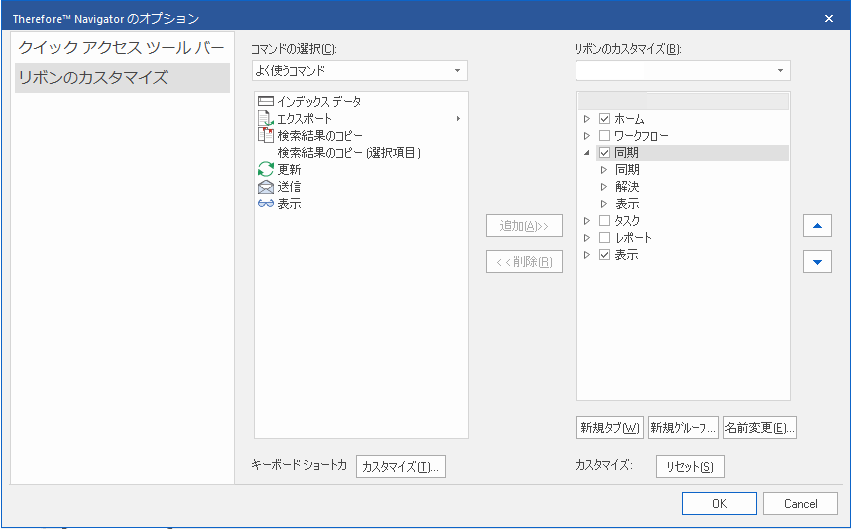The height and width of the screenshot is (529, 851).
Task: Select the 更新 command label
Action: pos(289,169)
